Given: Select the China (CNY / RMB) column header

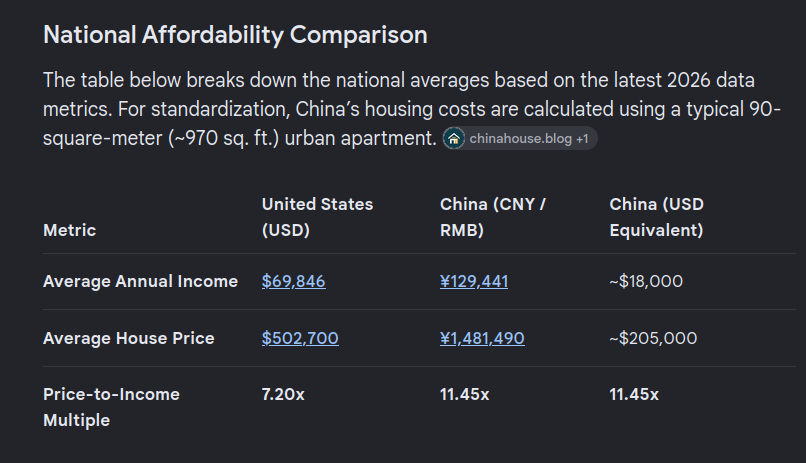Looking at the screenshot, I should (x=492, y=217).
